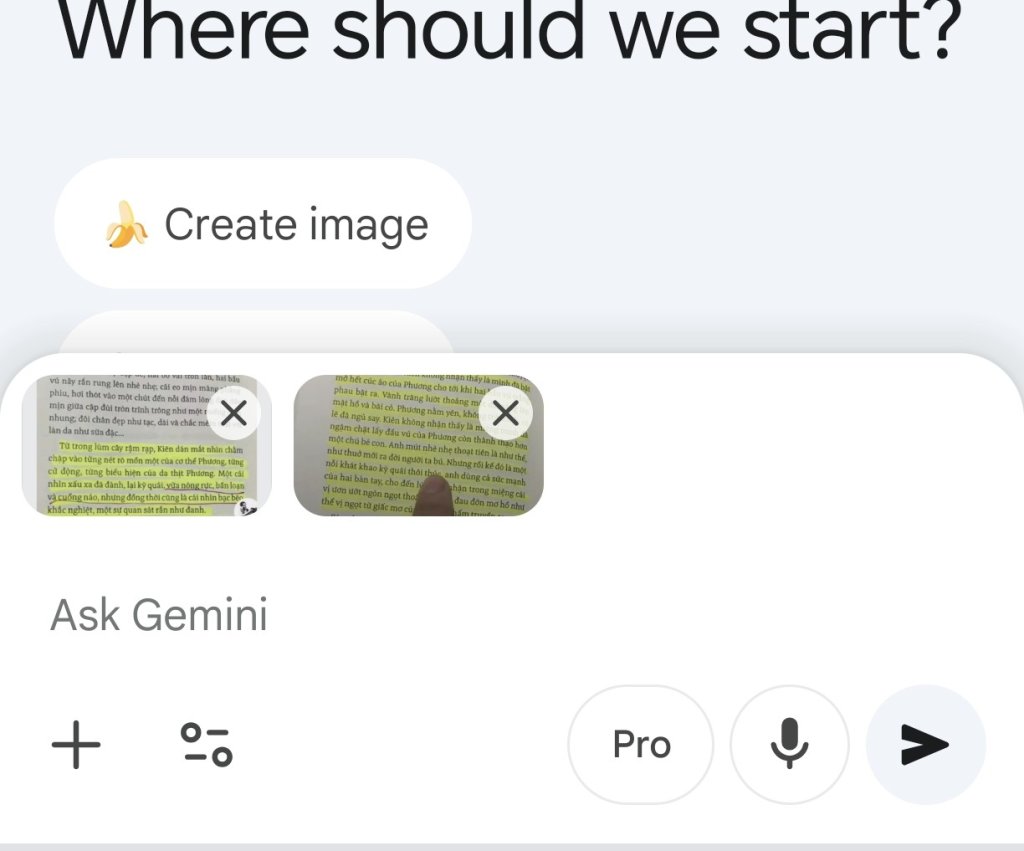1024x851 pixels.
Task: Focus the Ask Gemini text field
Action: click(400, 614)
